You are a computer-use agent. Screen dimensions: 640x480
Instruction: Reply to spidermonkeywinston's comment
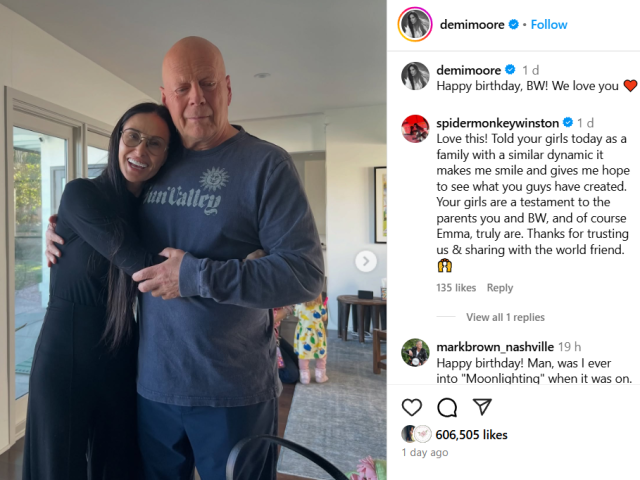500,288
